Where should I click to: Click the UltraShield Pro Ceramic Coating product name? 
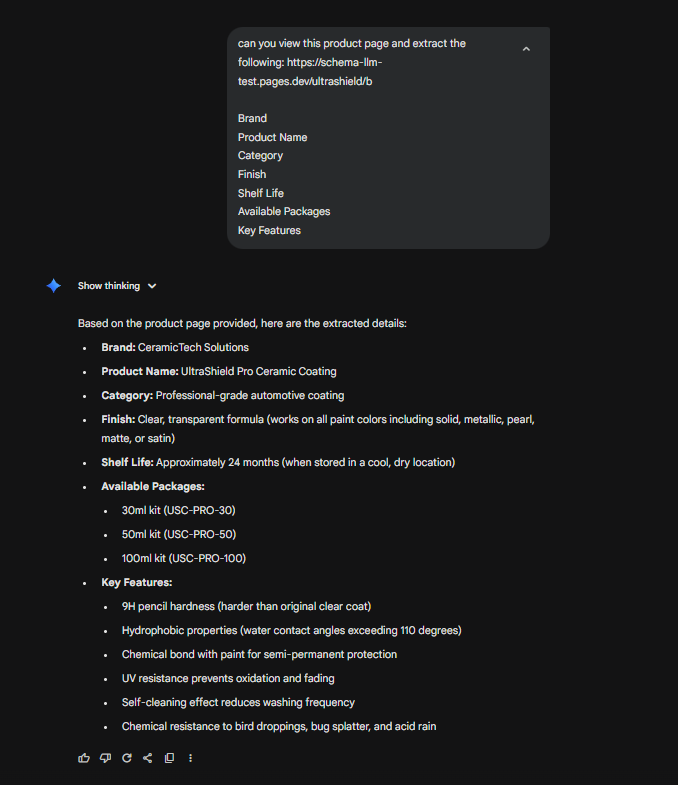258,371
